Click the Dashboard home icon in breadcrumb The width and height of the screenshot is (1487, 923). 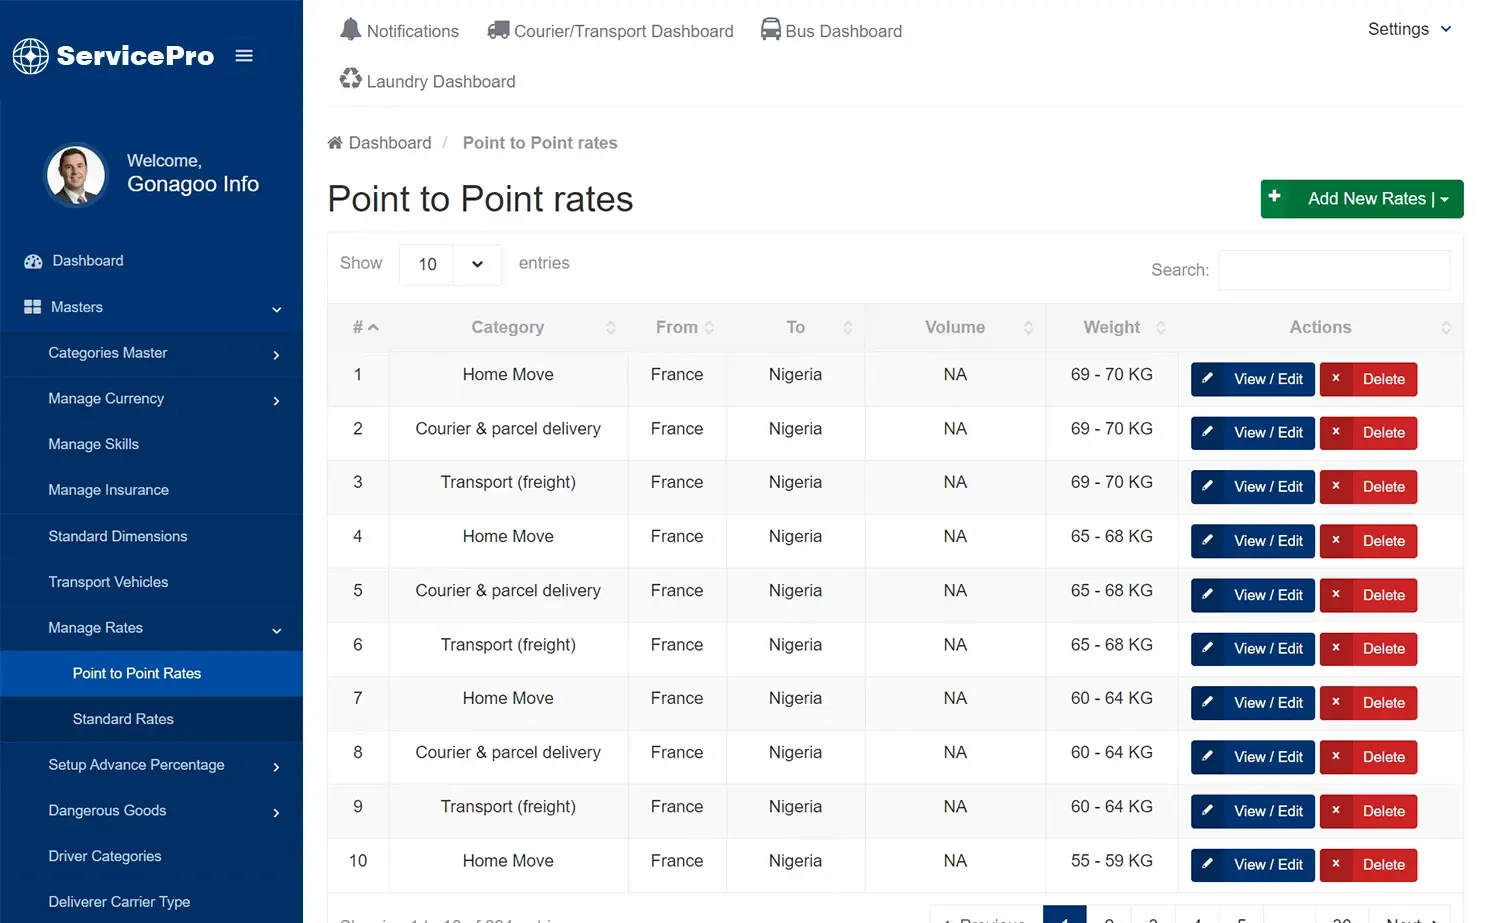point(335,142)
